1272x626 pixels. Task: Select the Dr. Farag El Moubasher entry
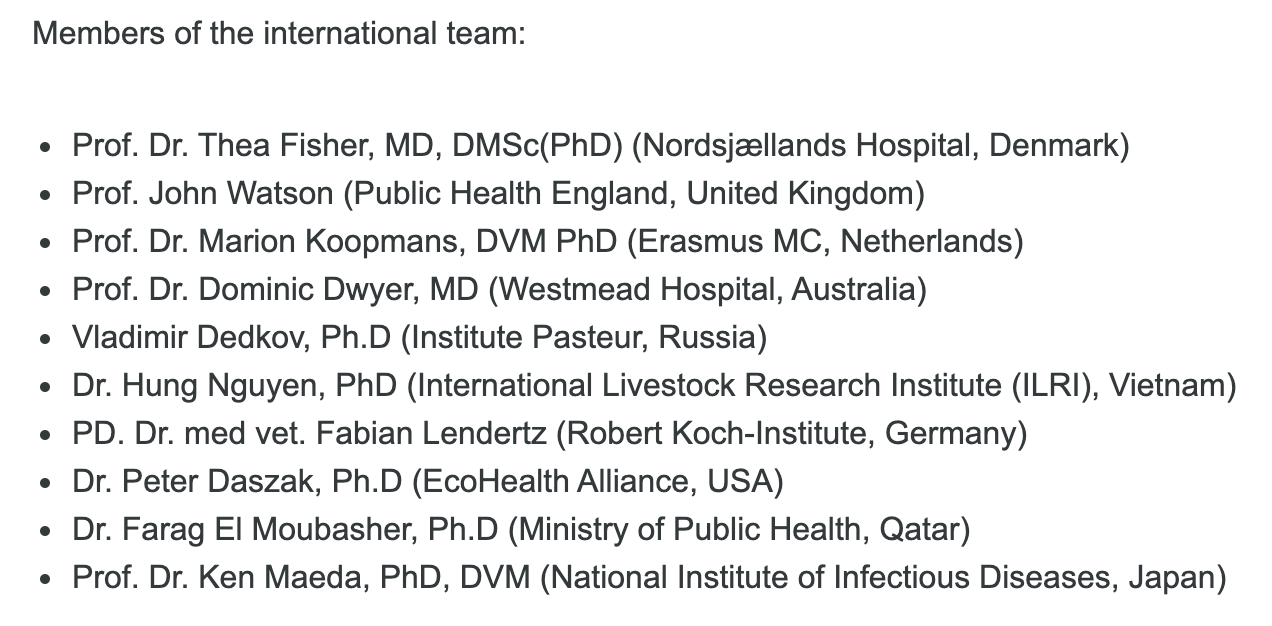tap(521, 530)
